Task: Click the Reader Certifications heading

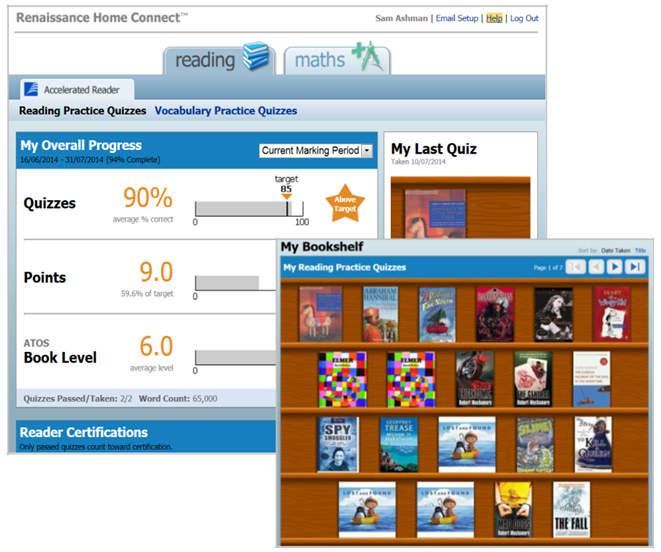Action: click(x=83, y=432)
